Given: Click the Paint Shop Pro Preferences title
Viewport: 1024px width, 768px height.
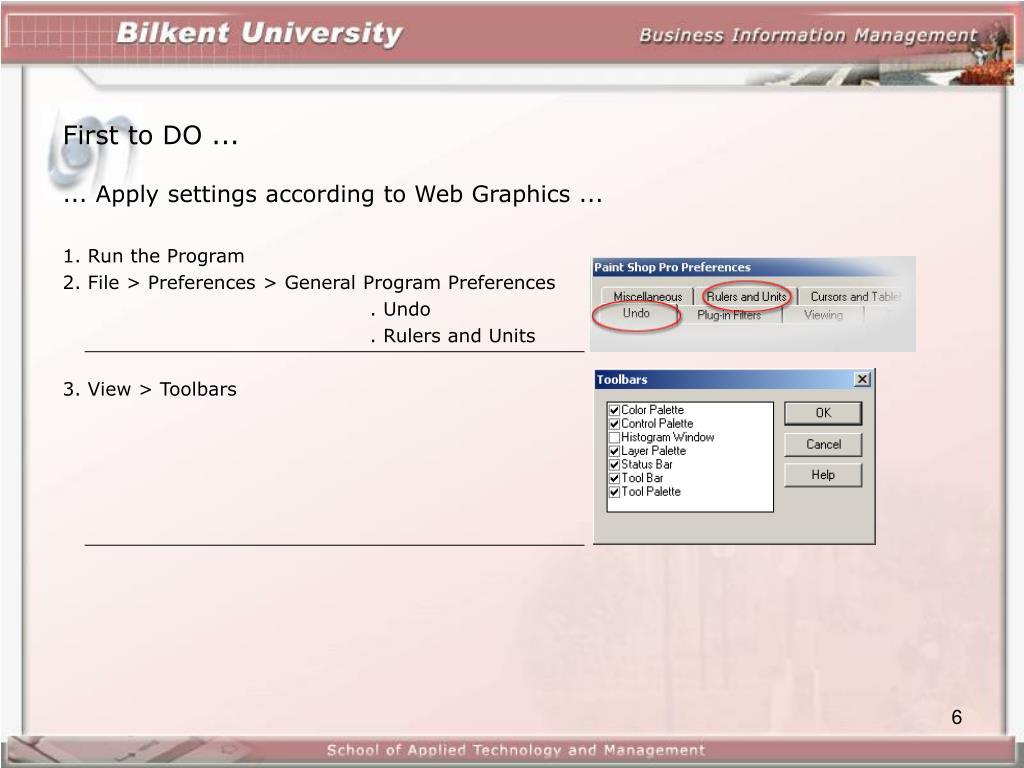Looking at the screenshot, I should pyautogui.click(x=672, y=267).
